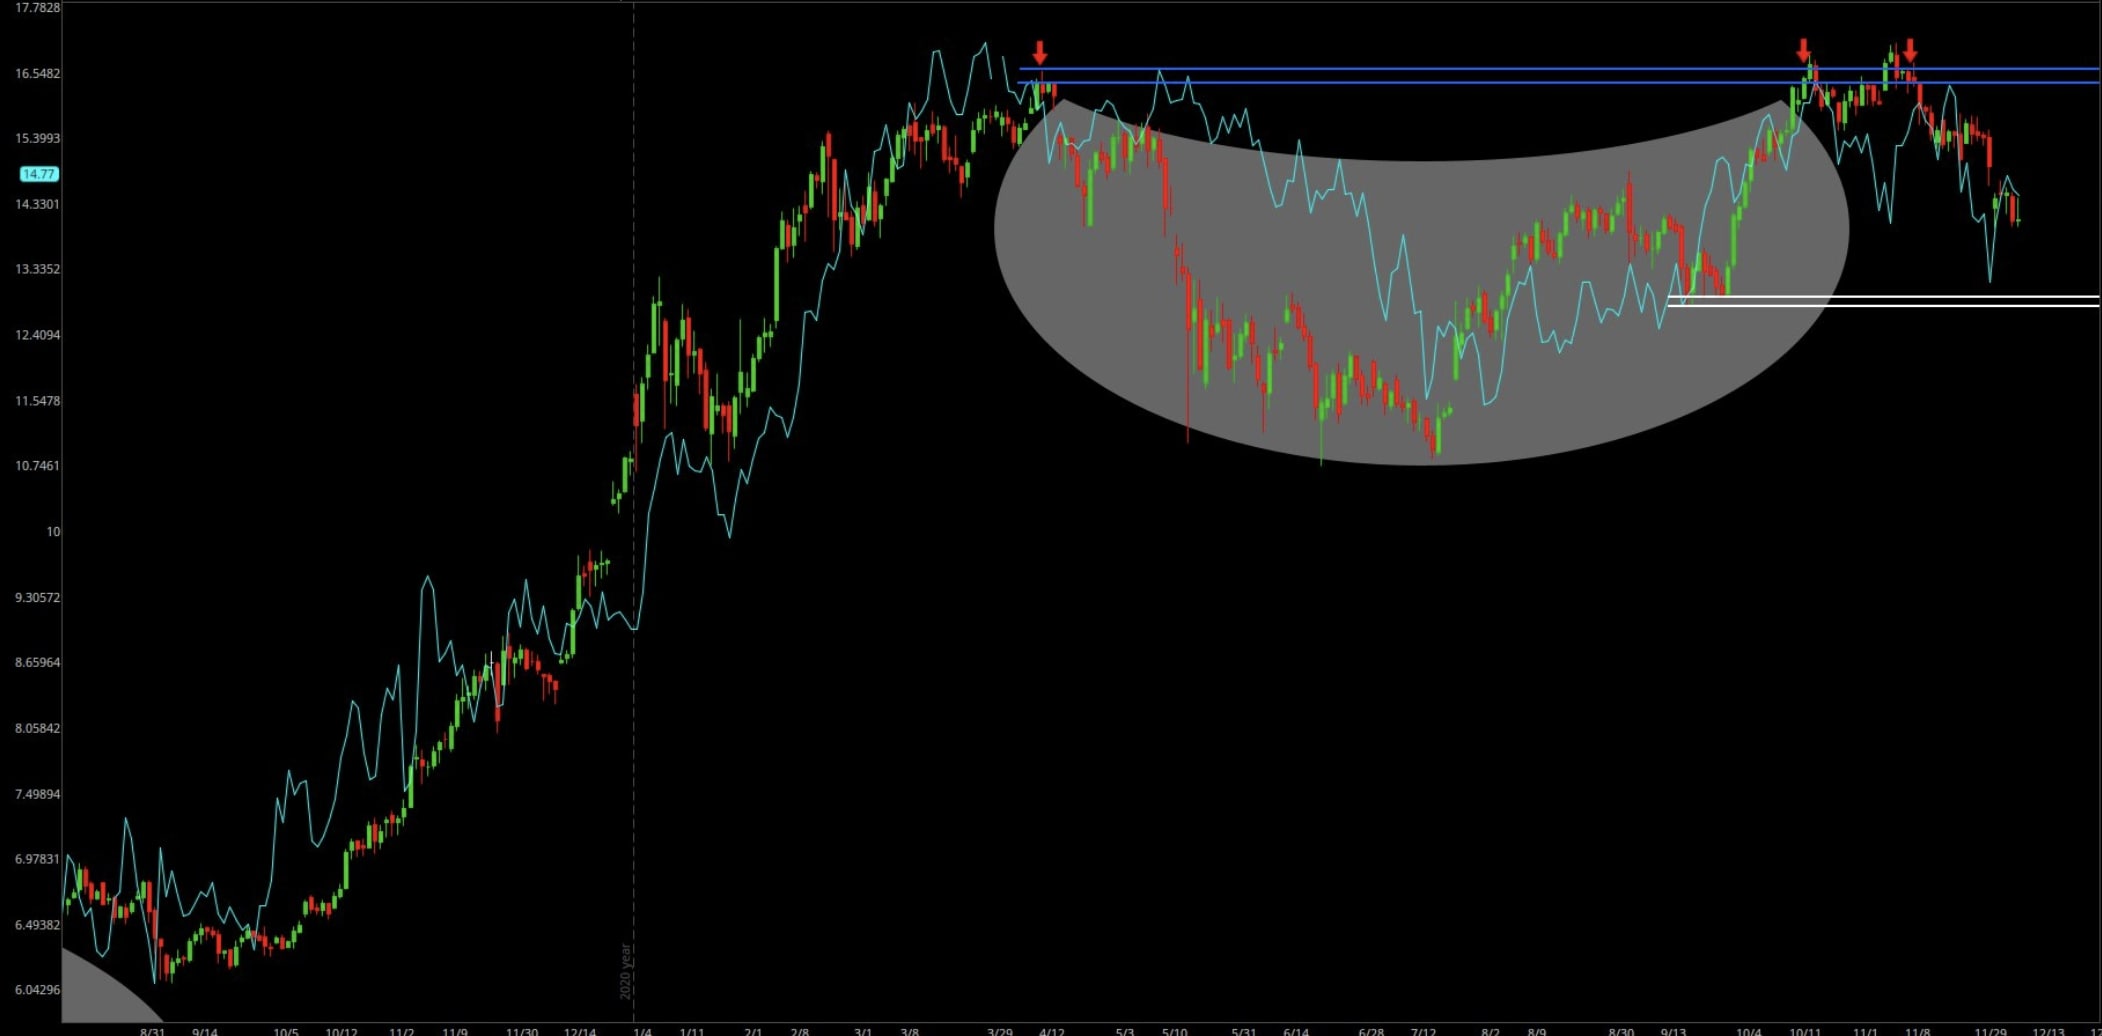Image resolution: width=2102 pixels, height=1036 pixels.
Task: Select the 6/14 date axis label
Action: point(1296,1031)
